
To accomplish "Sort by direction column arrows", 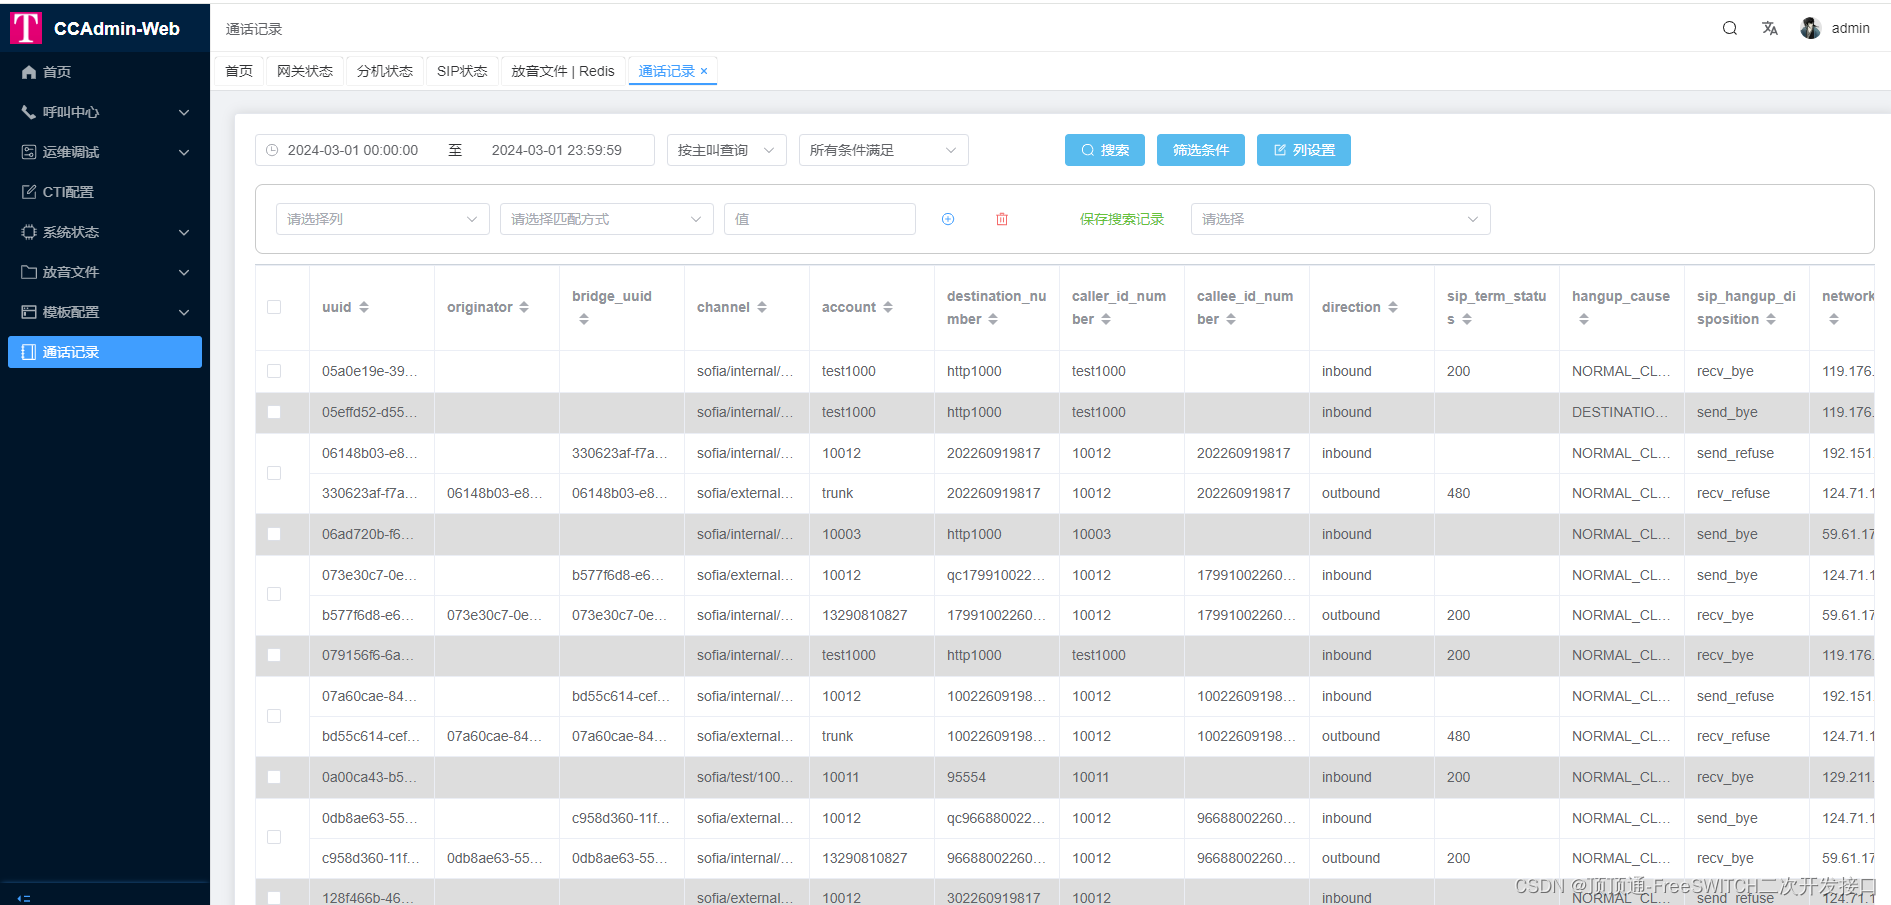I will click(1393, 307).
